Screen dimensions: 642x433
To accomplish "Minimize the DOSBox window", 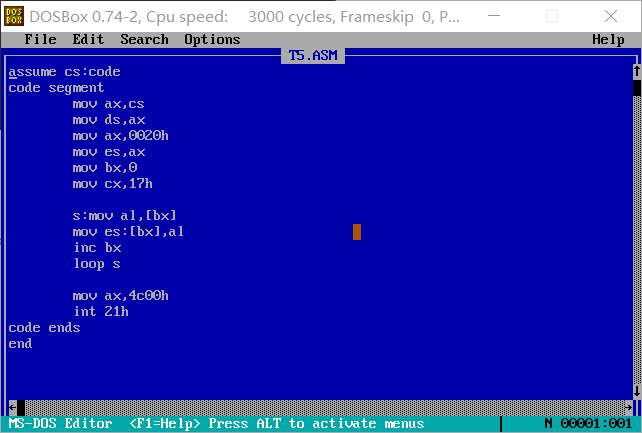I will [494, 16].
